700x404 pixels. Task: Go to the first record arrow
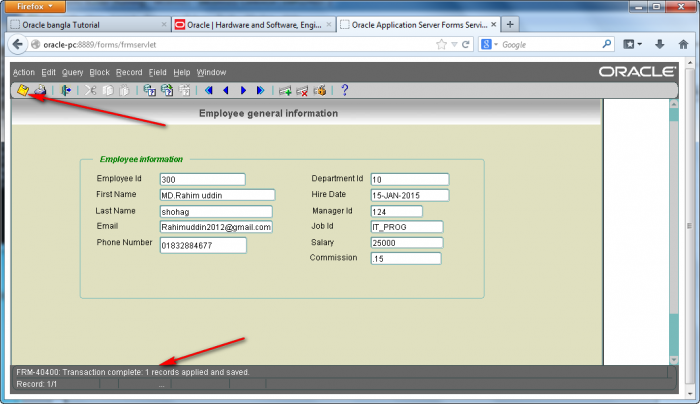pyautogui.click(x=209, y=90)
